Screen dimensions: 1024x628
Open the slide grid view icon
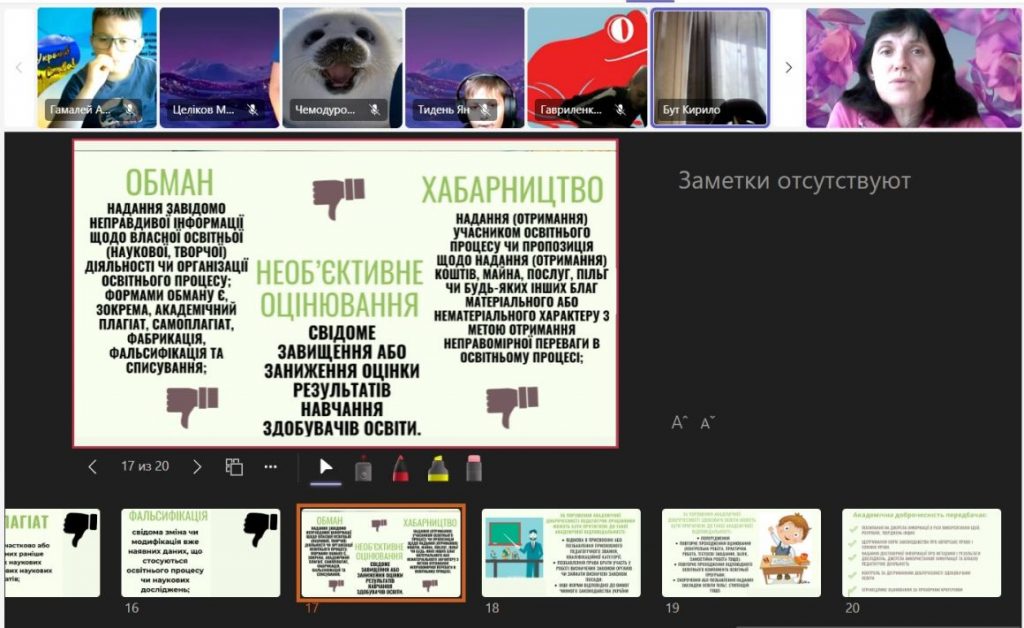[x=234, y=467]
